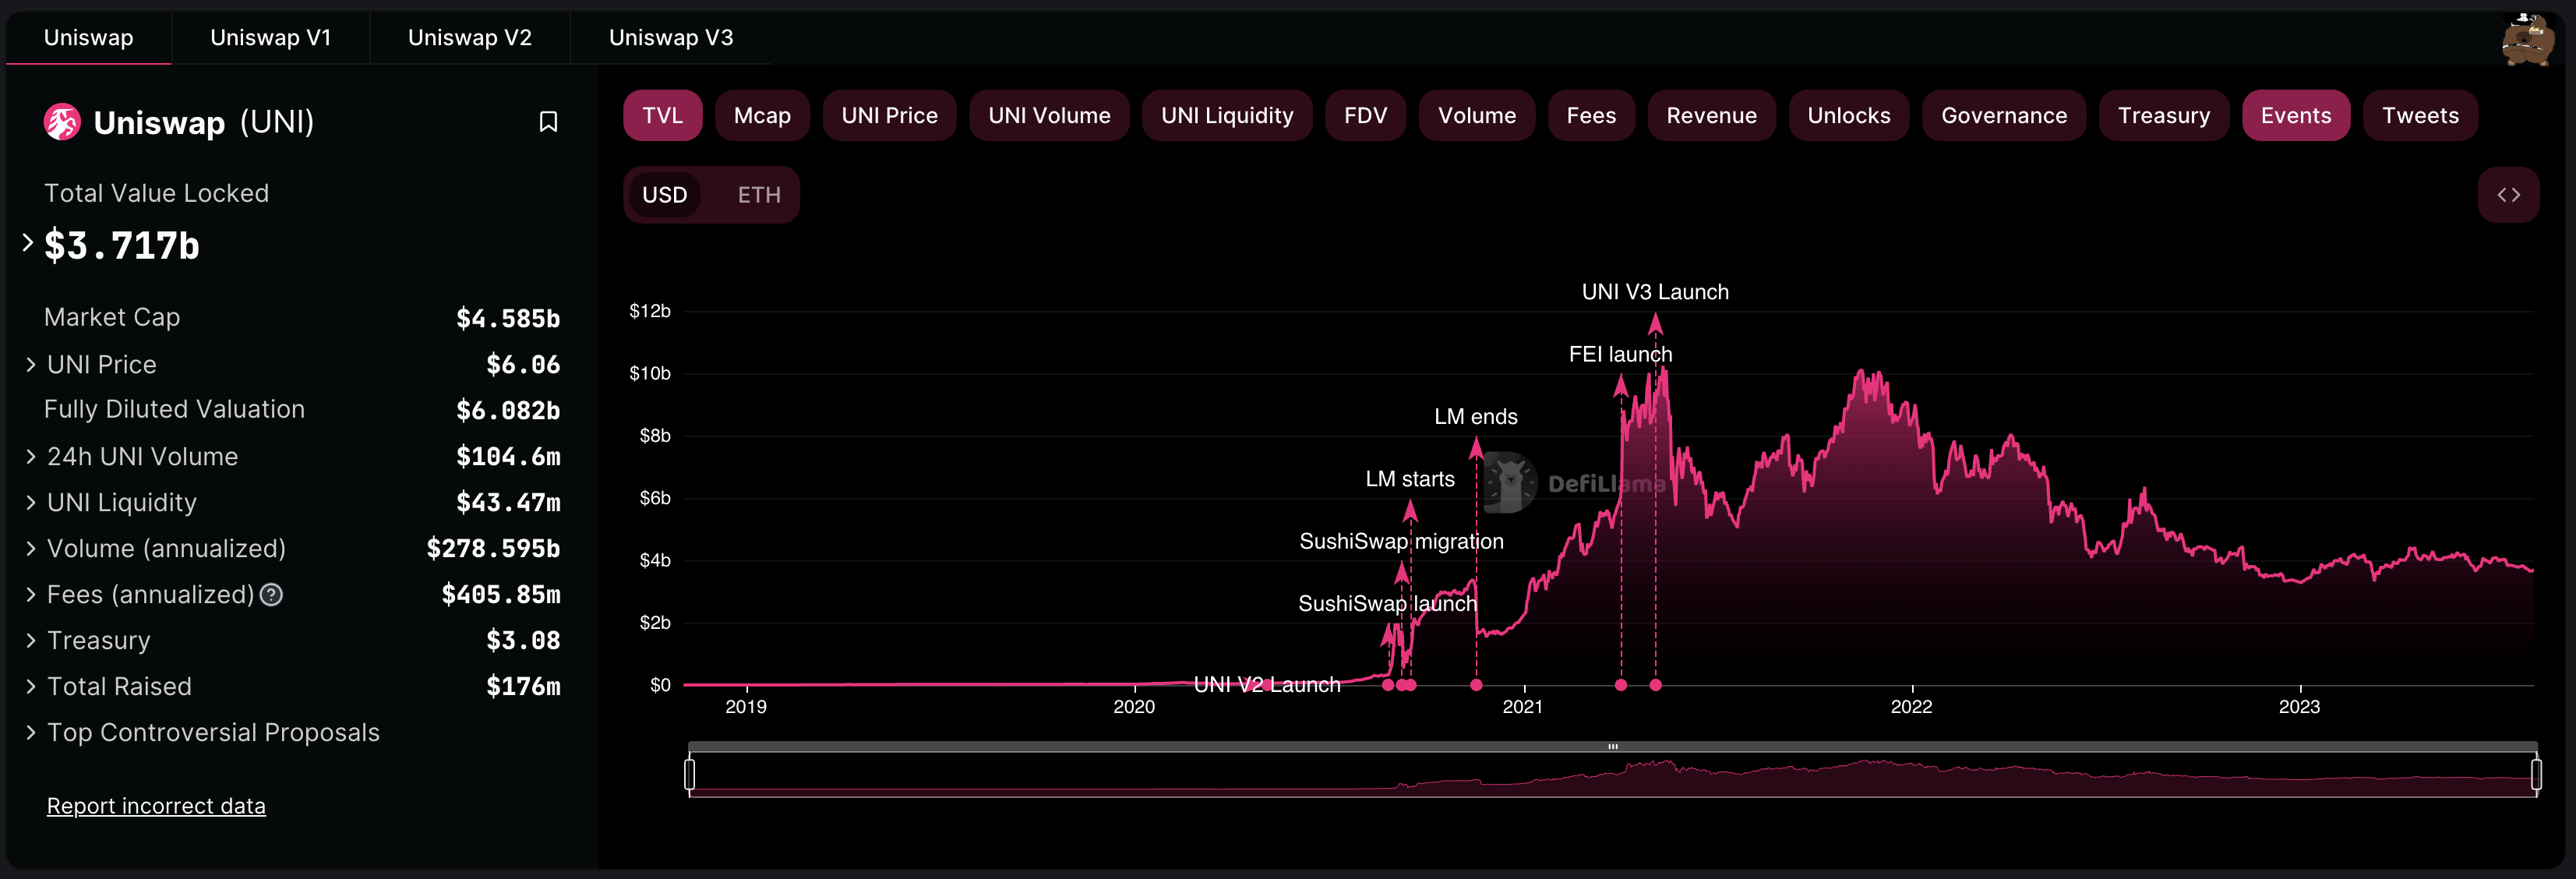Viewport: 2576px width, 879px height.
Task: Click the bookmark icon beside Uniswap title
Action: click(x=548, y=122)
